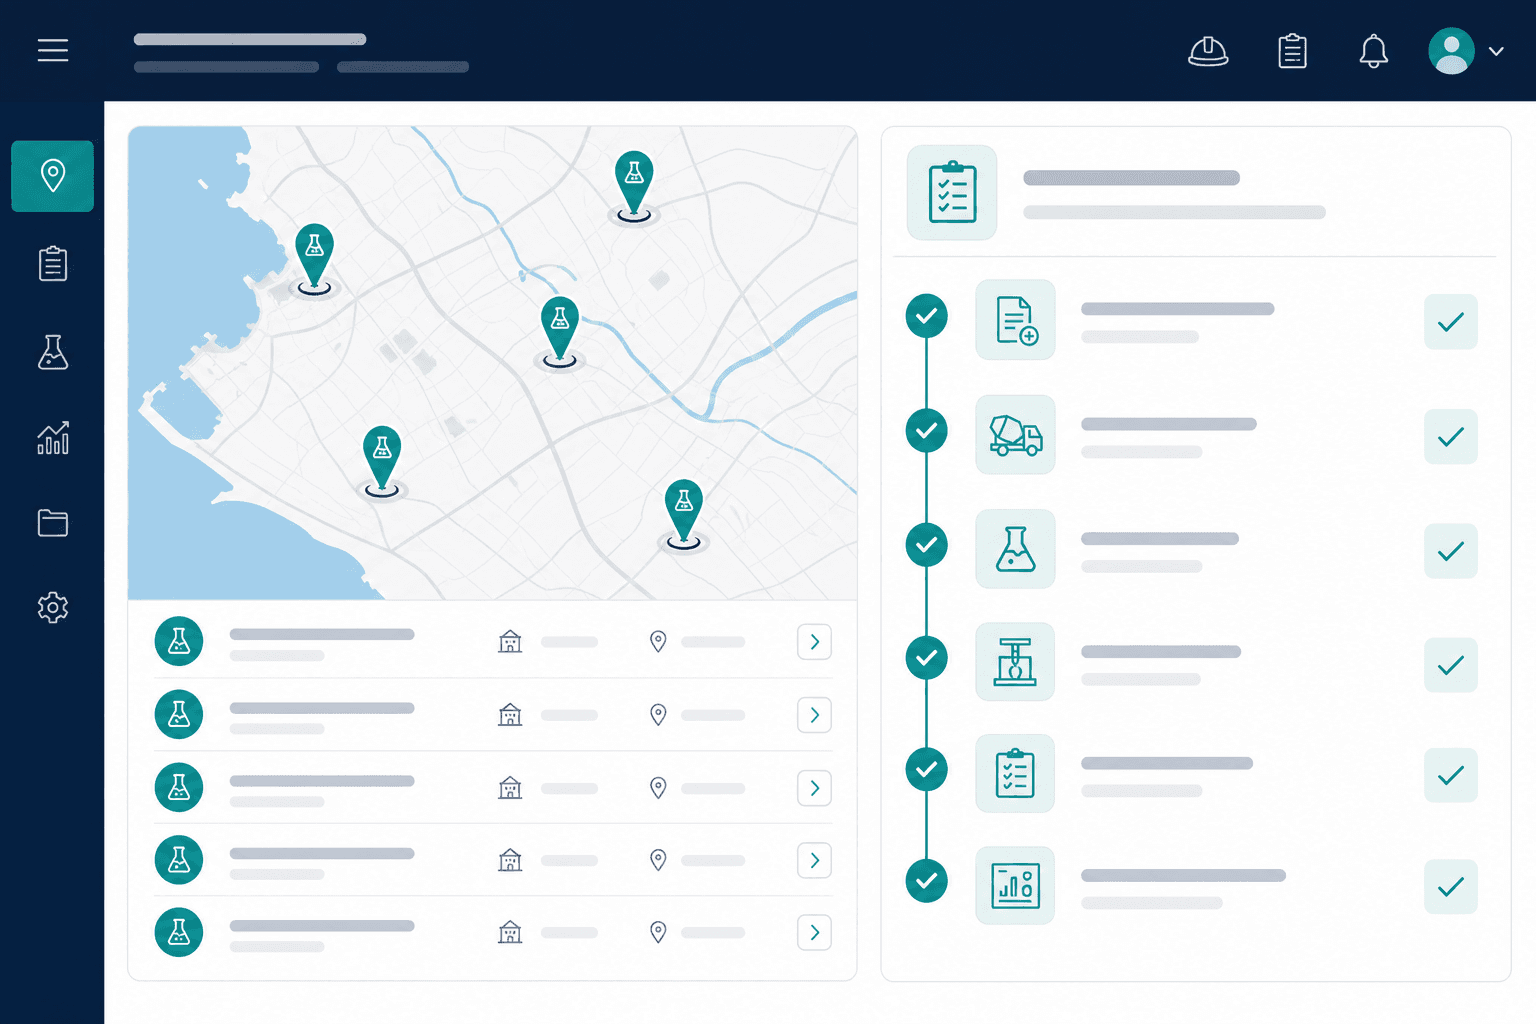The width and height of the screenshot is (1536, 1024).
Task: Click flask icon in second list row
Action: pos(179,714)
